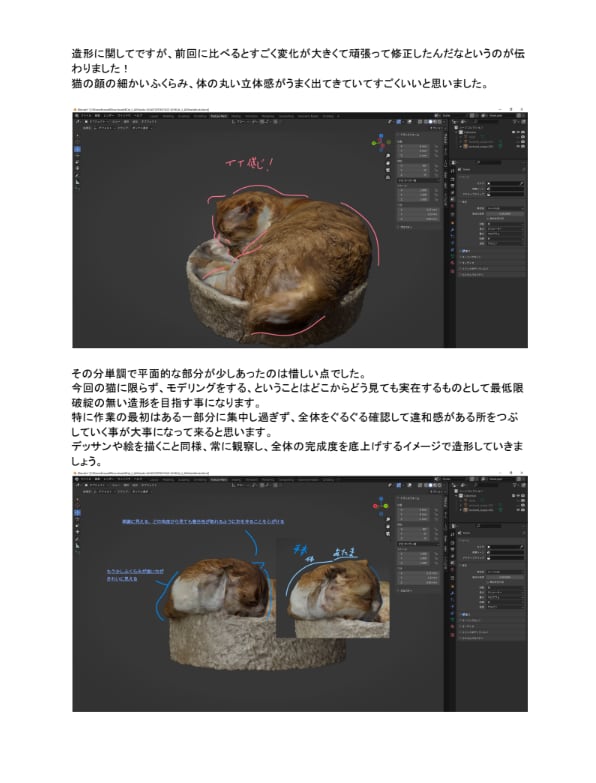This screenshot has height=783, width=596.
Task: Click the zoom magnifier icon in upper Blender viewport
Action: pyautogui.click(x=388, y=156)
